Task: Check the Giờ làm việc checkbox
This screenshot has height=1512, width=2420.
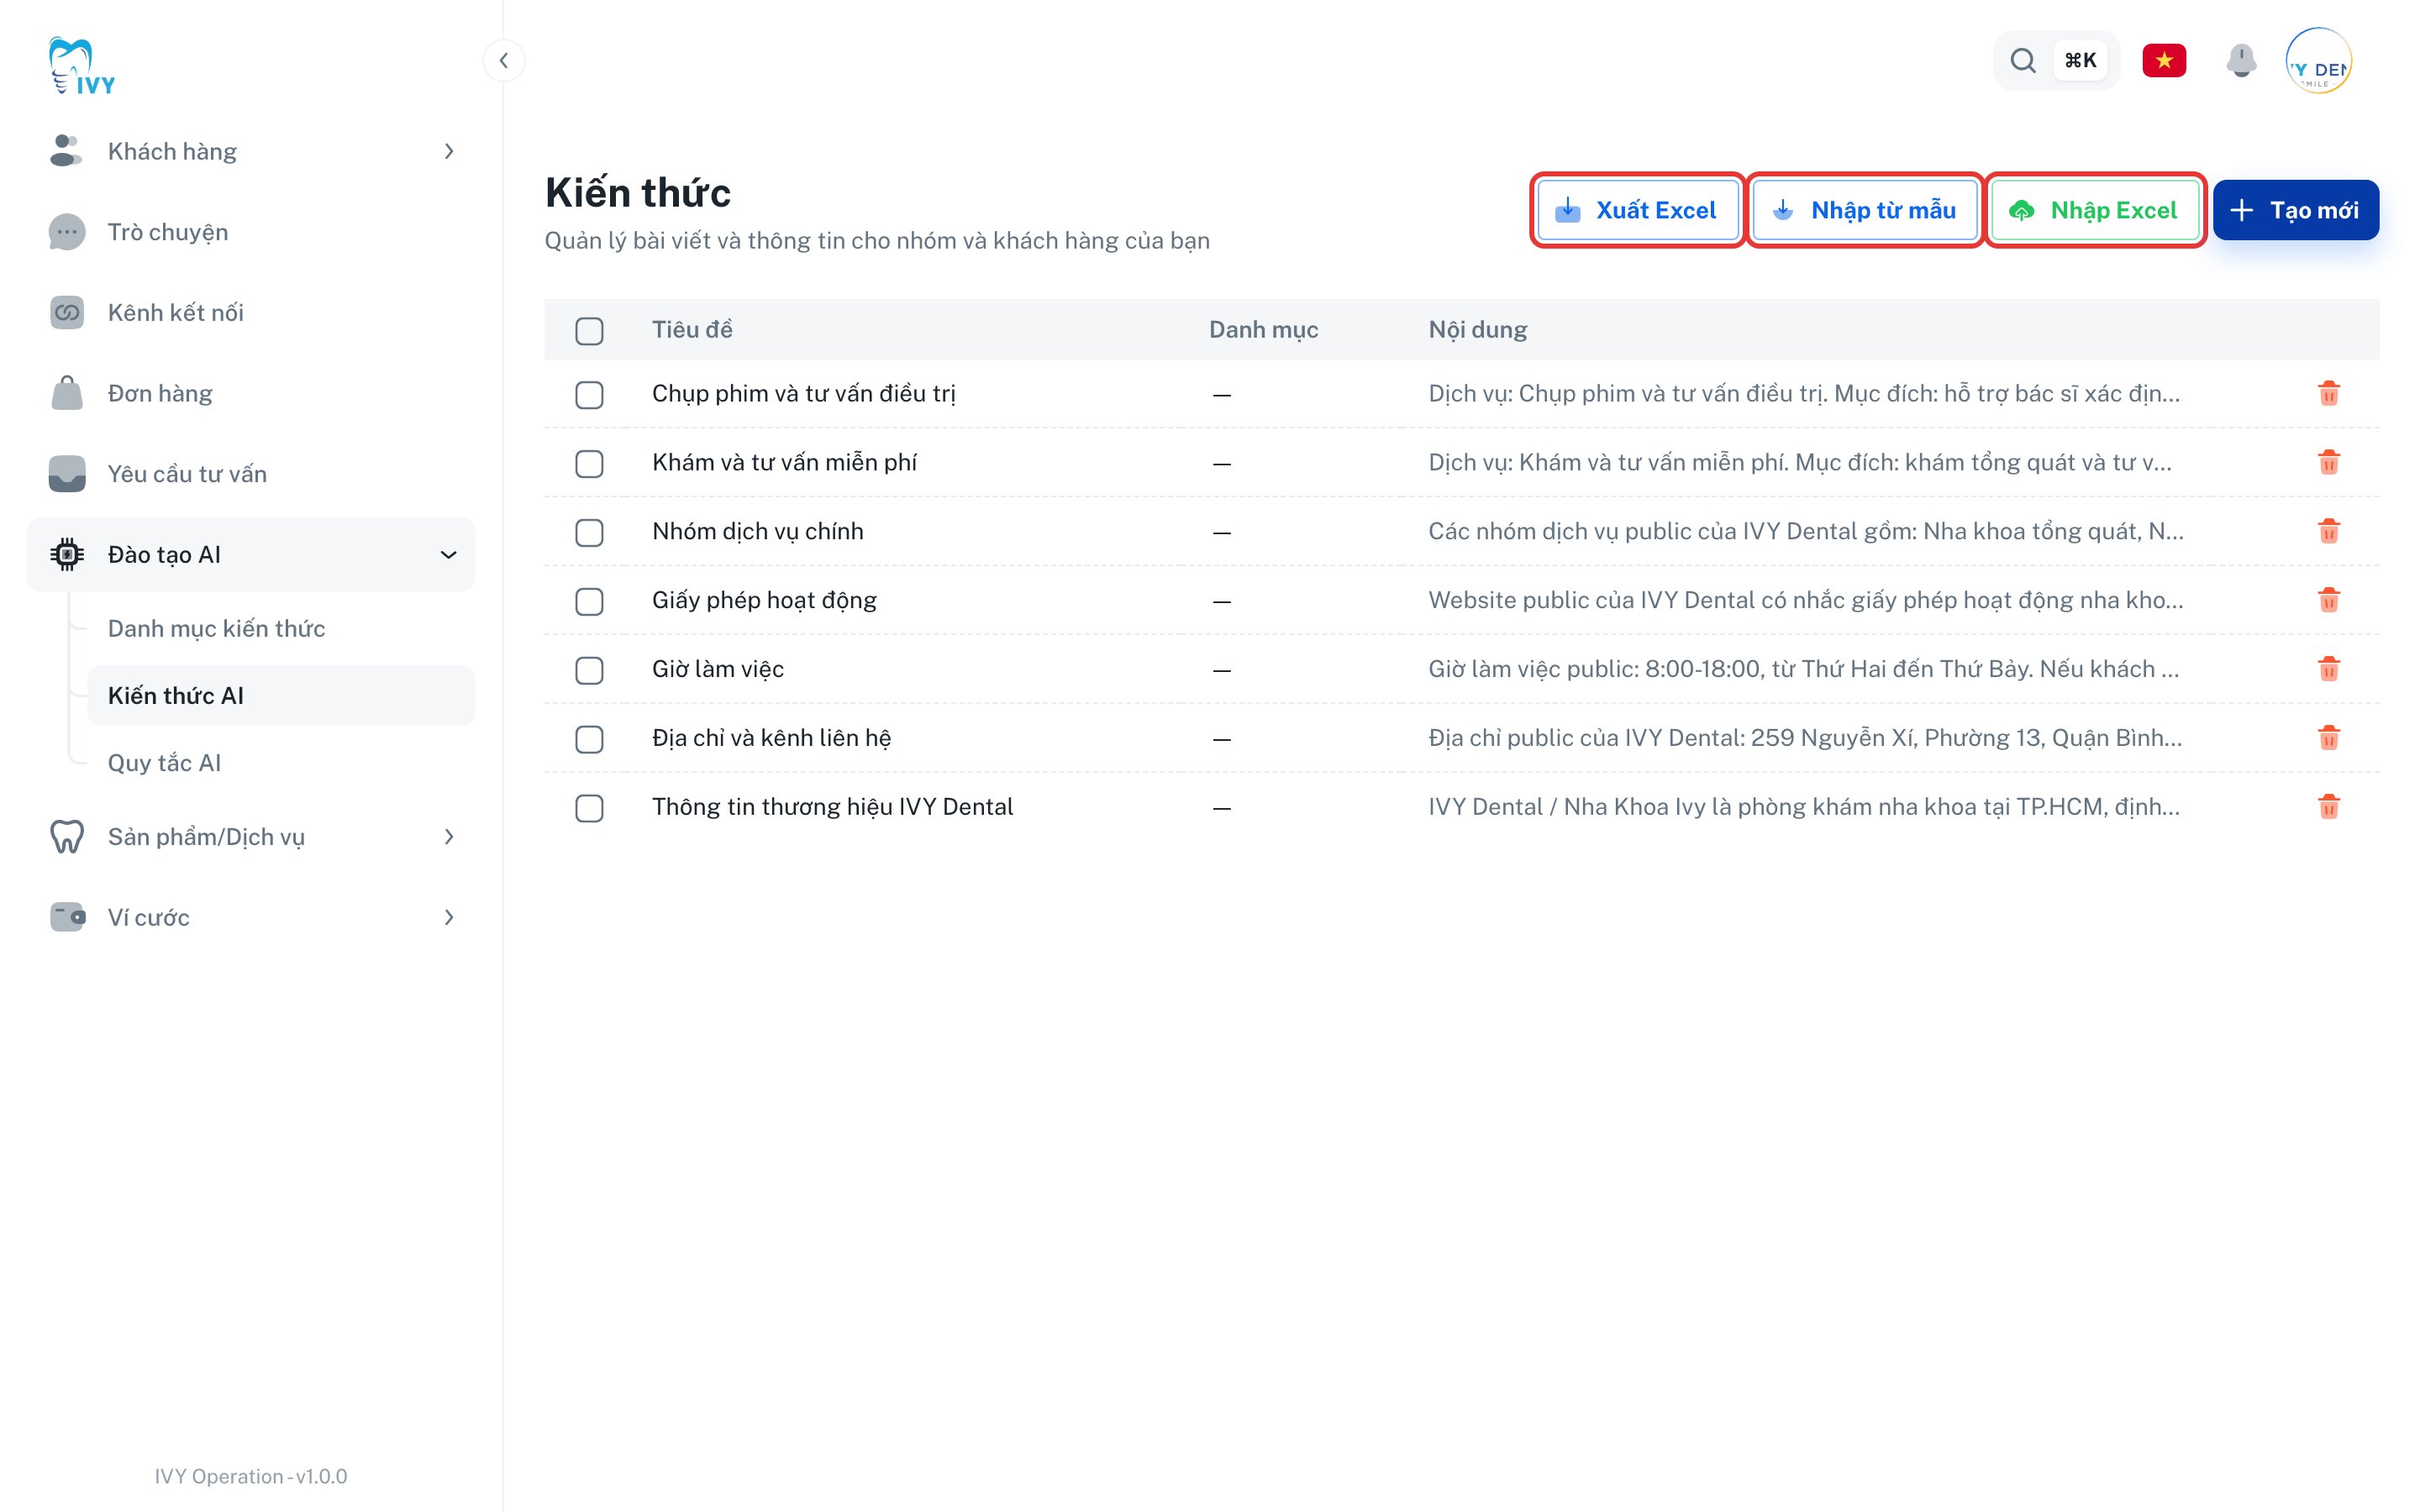Action: point(589,670)
